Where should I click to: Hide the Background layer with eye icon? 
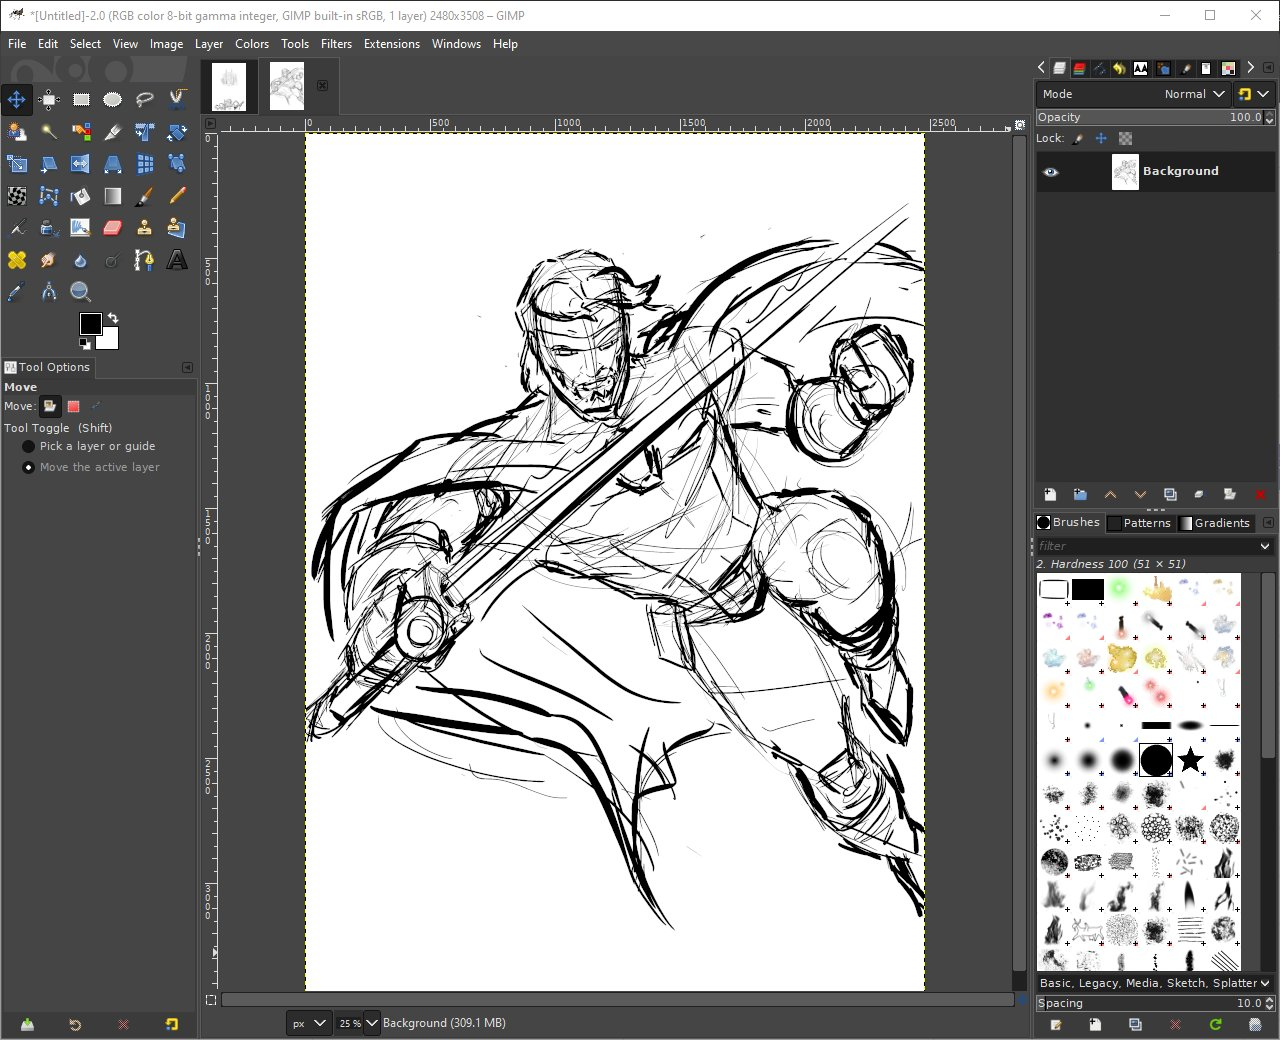pos(1050,172)
